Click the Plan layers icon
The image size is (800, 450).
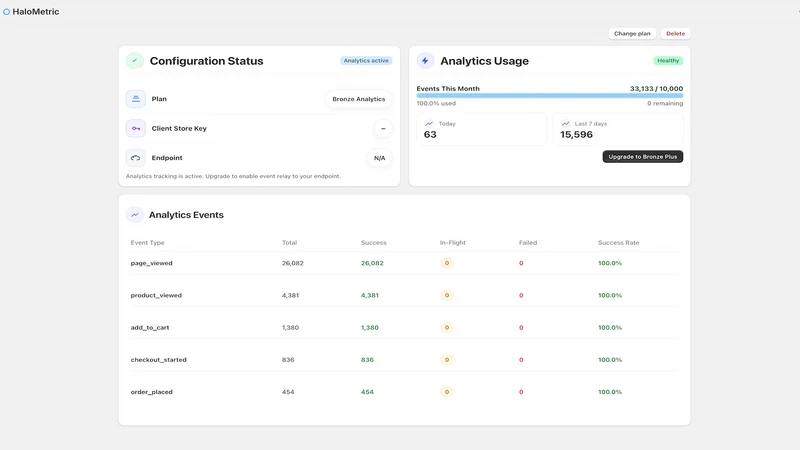[x=136, y=99]
